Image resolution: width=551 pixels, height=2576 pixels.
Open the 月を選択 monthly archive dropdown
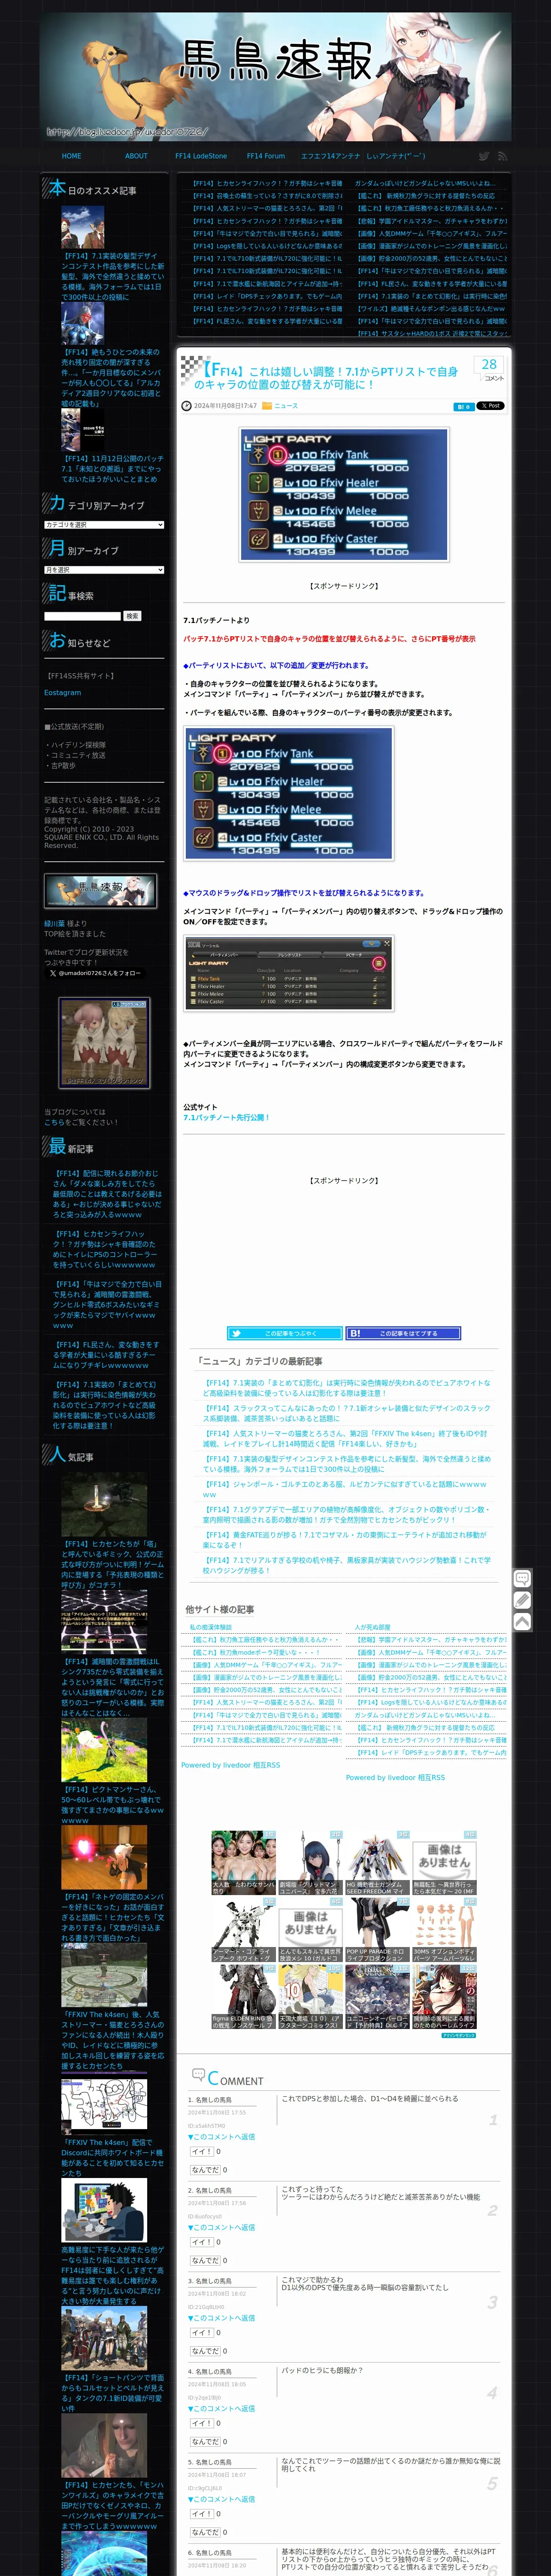pos(104,570)
